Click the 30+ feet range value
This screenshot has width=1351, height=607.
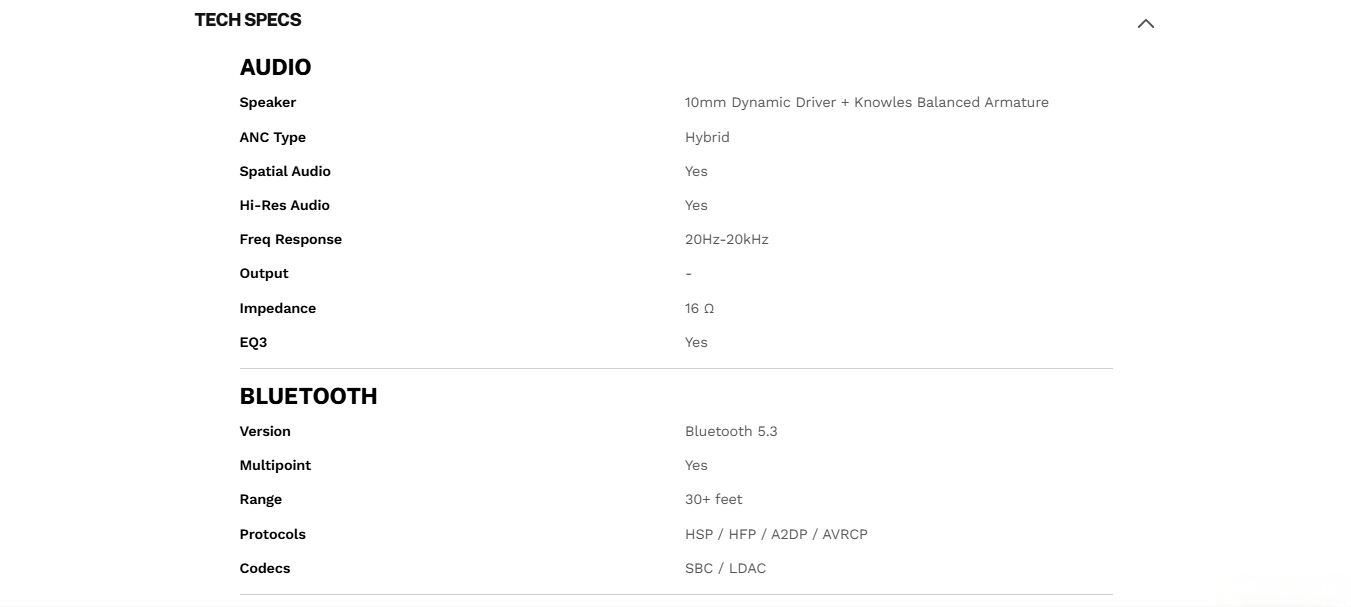click(x=713, y=499)
